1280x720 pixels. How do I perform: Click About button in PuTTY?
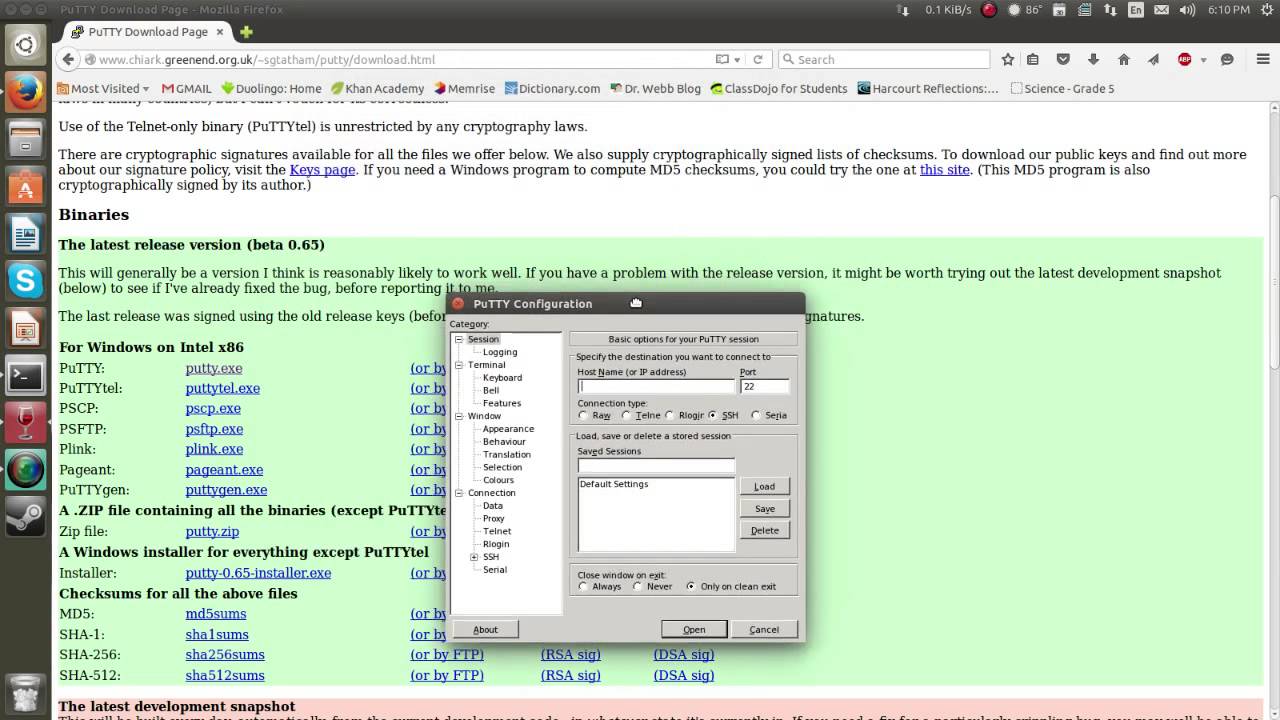pyautogui.click(x=485, y=630)
